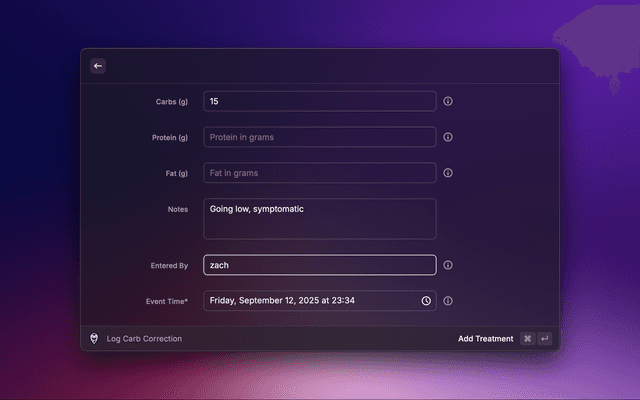Click the Notes field label

pyautogui.click(x=176, y=209)
